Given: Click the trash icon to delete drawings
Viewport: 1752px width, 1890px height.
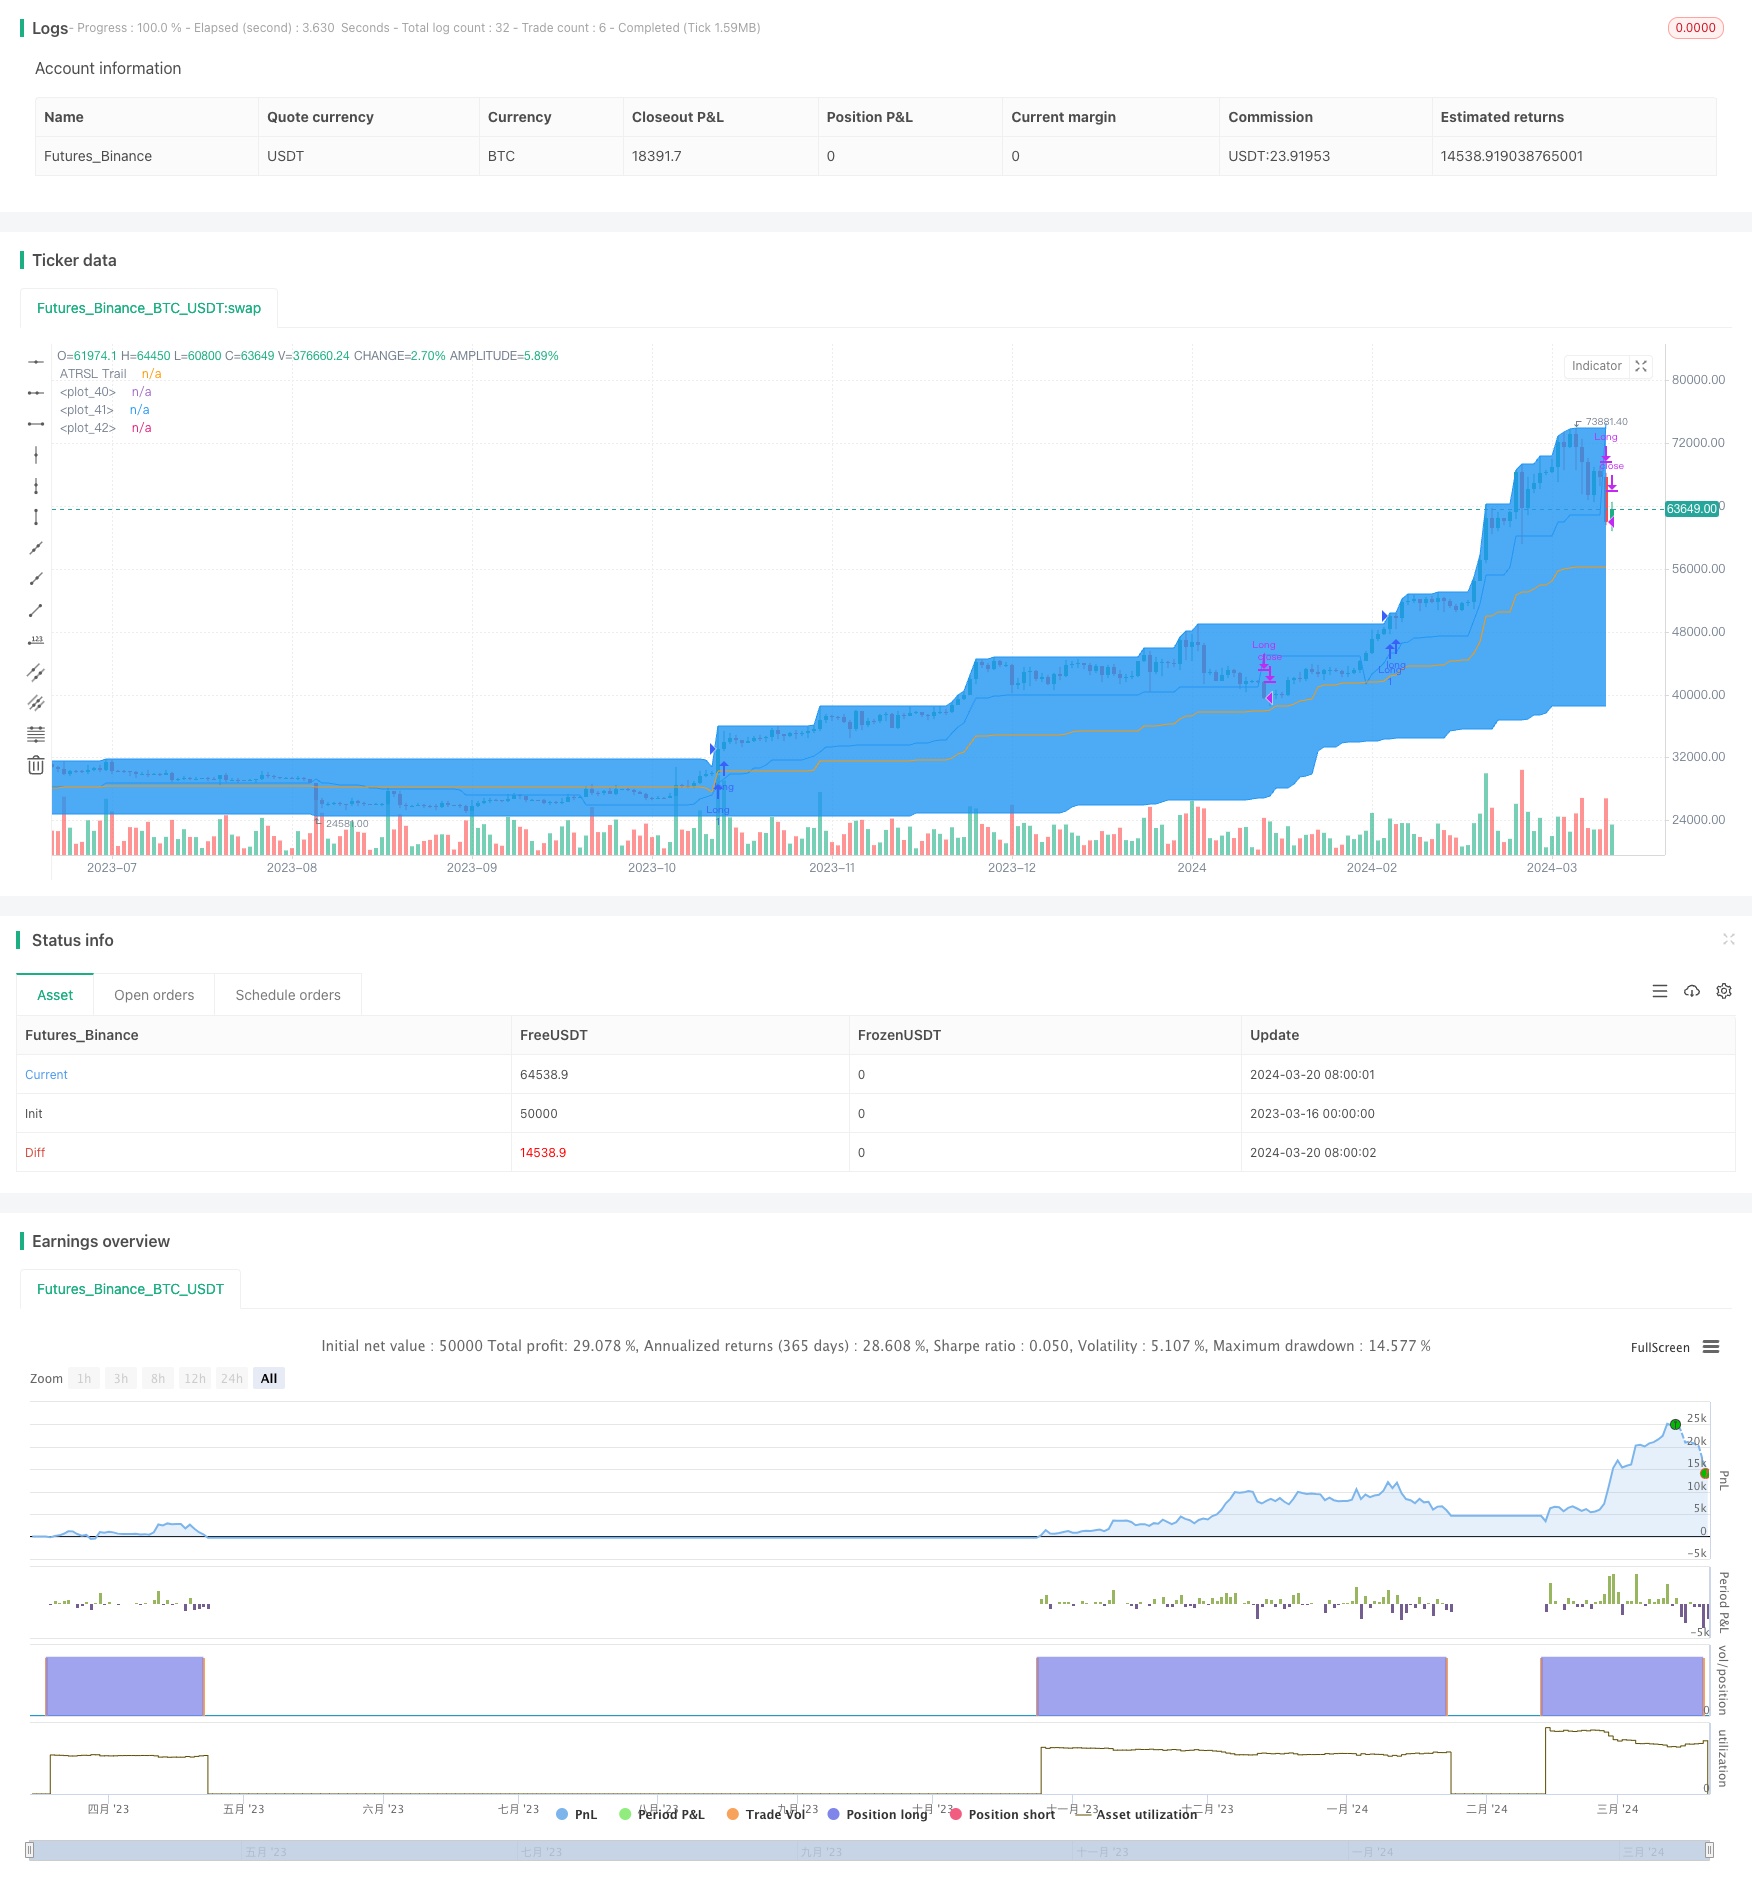Looking at the screenshot, I should pos(36,765).
